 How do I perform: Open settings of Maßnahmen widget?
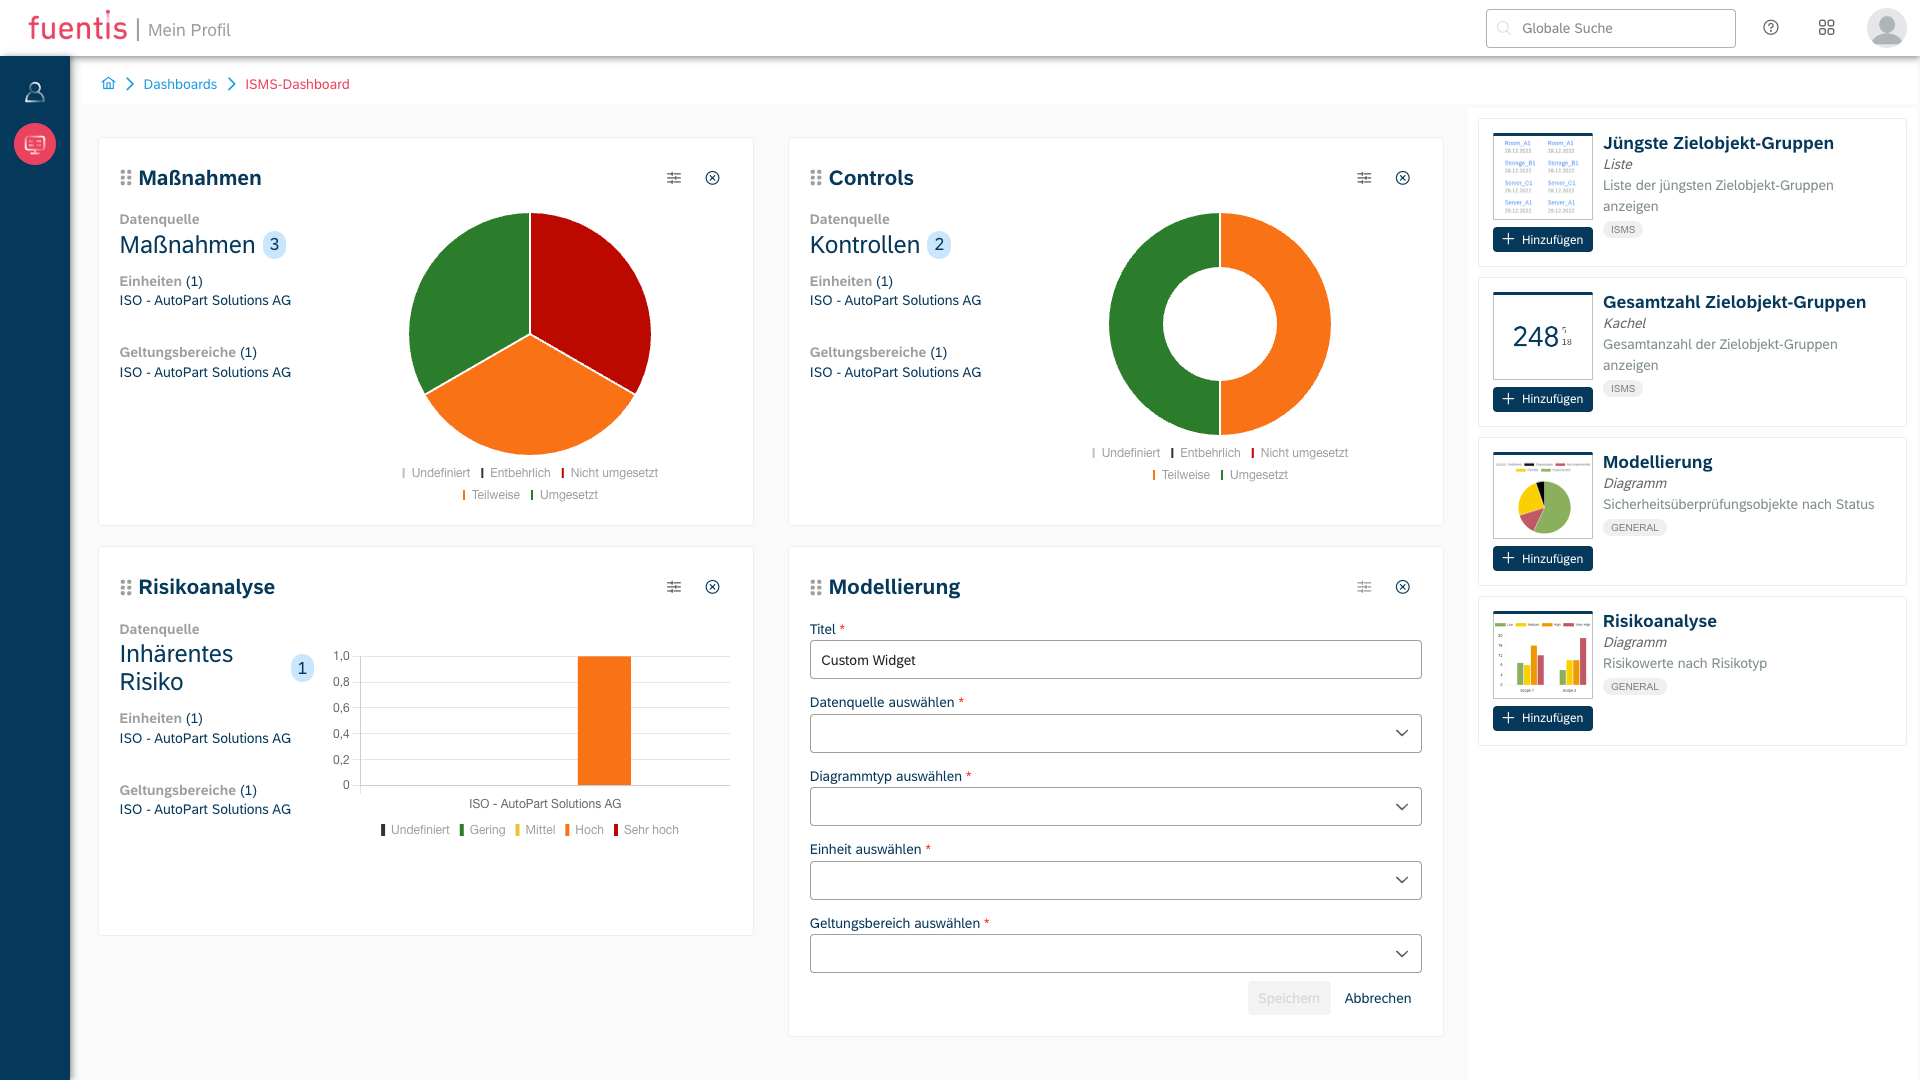pos(674,178)
